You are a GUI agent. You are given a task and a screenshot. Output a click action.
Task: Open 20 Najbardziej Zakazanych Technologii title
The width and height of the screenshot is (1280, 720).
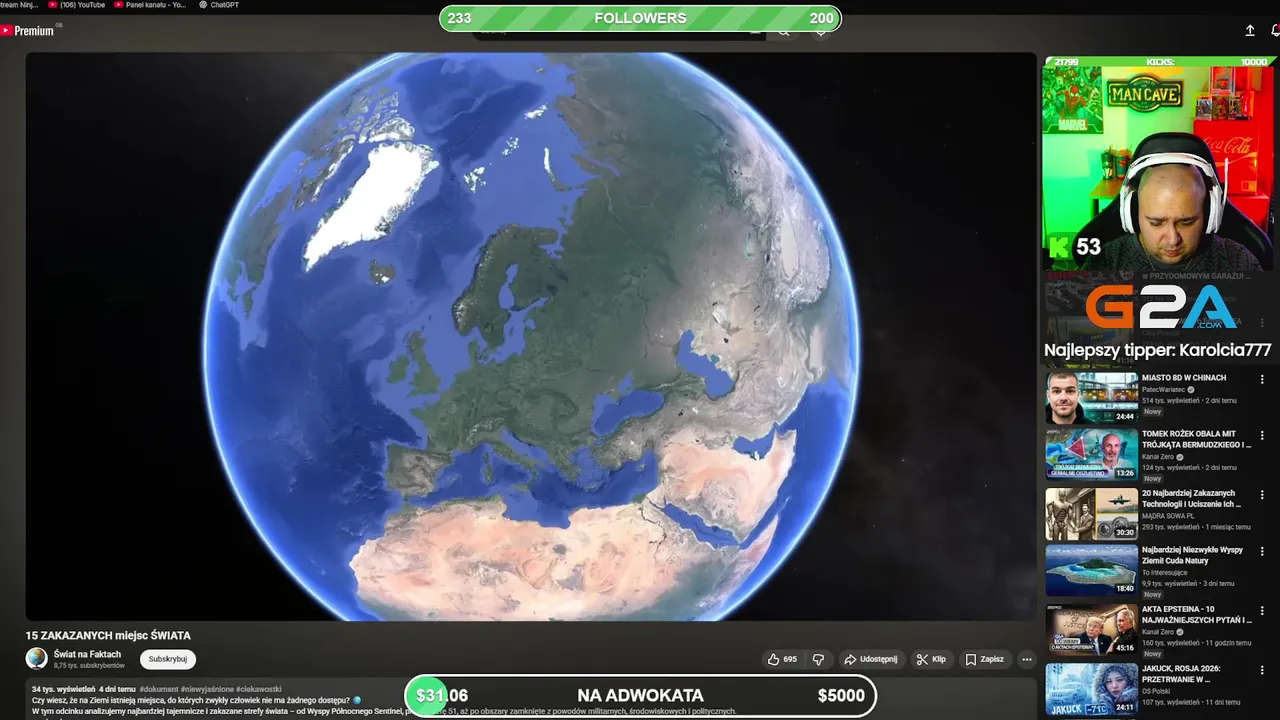tap(1192, 498)
